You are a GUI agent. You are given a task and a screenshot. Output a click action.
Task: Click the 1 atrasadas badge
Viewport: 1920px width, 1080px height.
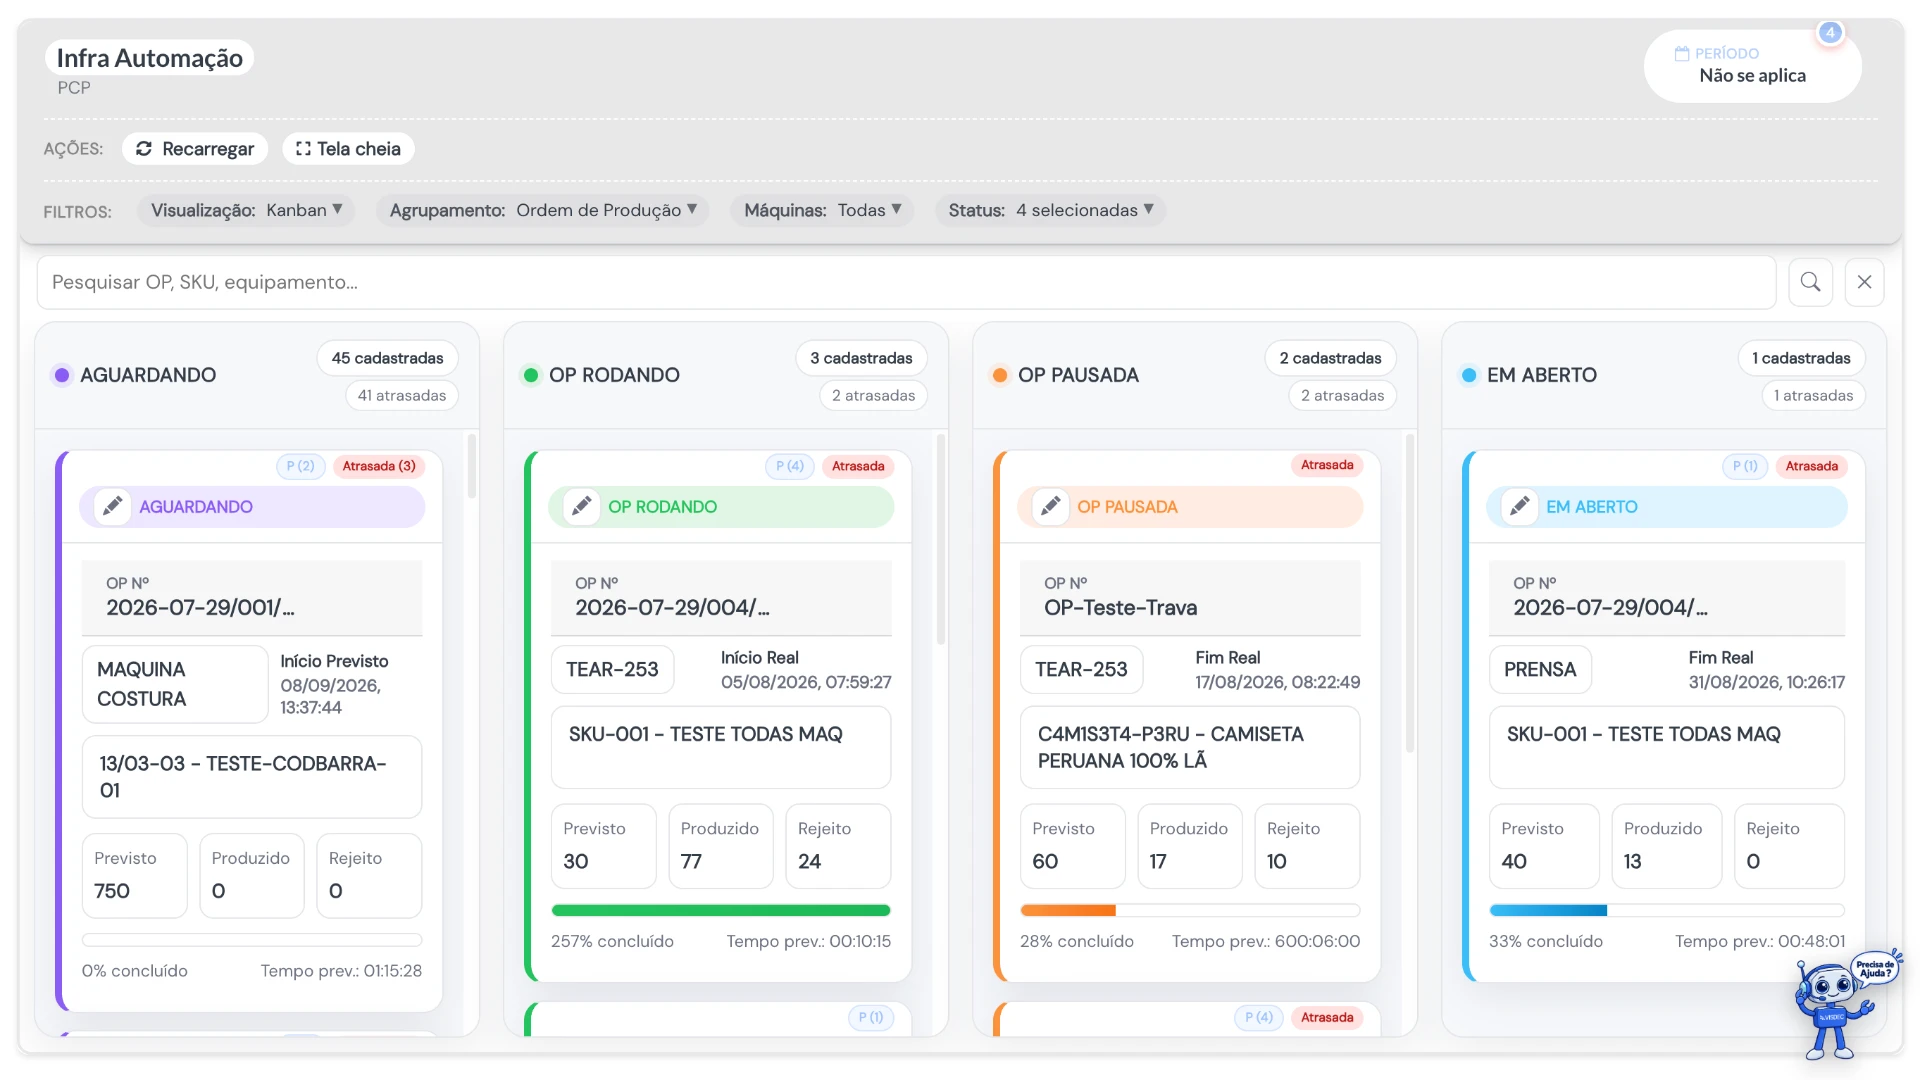(x=1814, y=395)
